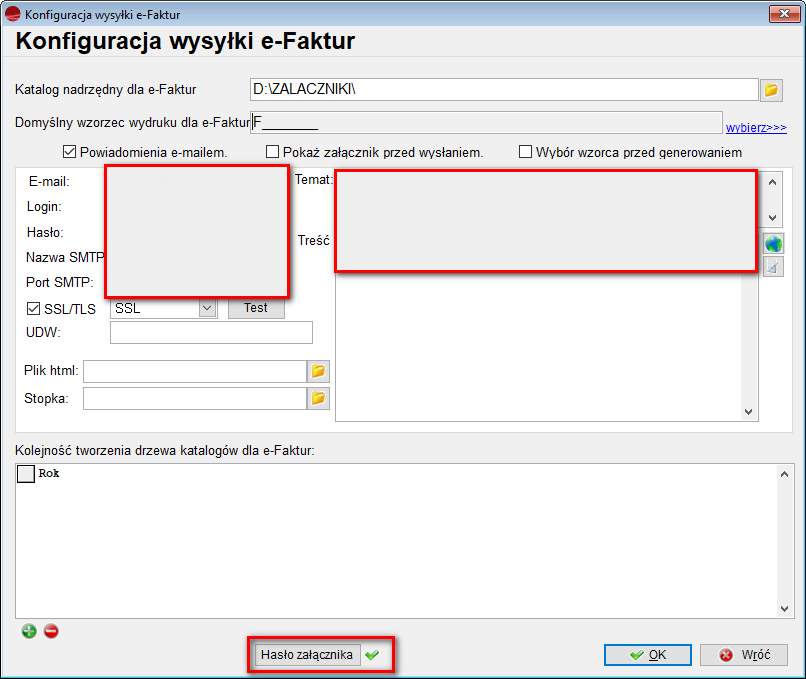Click the gray edit icon below globe
806x679 pixels.
coord(773,266)
